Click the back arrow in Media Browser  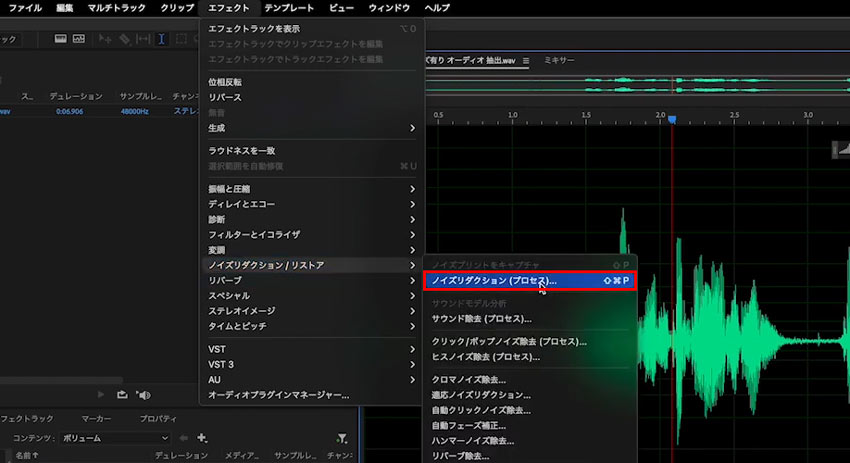pos(184,438)
